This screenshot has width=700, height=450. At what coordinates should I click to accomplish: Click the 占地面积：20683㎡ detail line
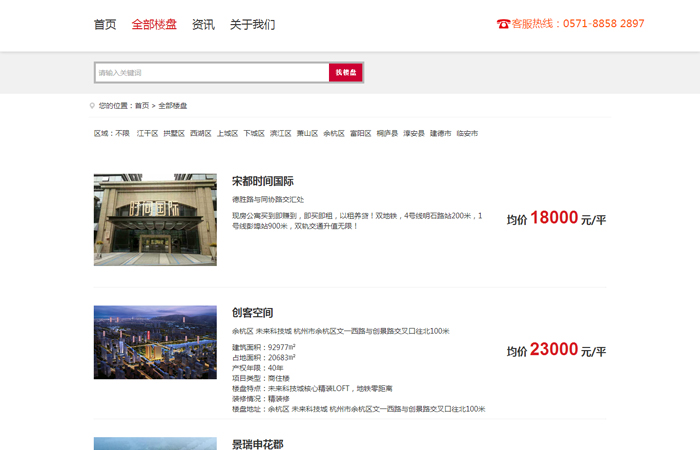tap(264, 358)
